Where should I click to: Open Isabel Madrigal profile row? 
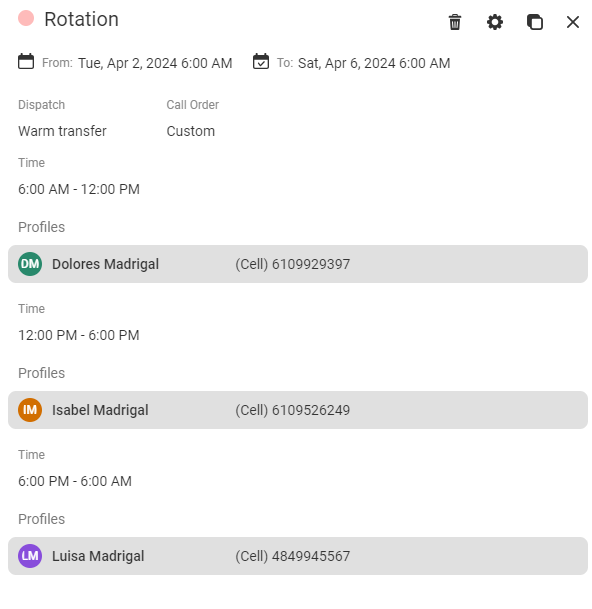point(298,410)
